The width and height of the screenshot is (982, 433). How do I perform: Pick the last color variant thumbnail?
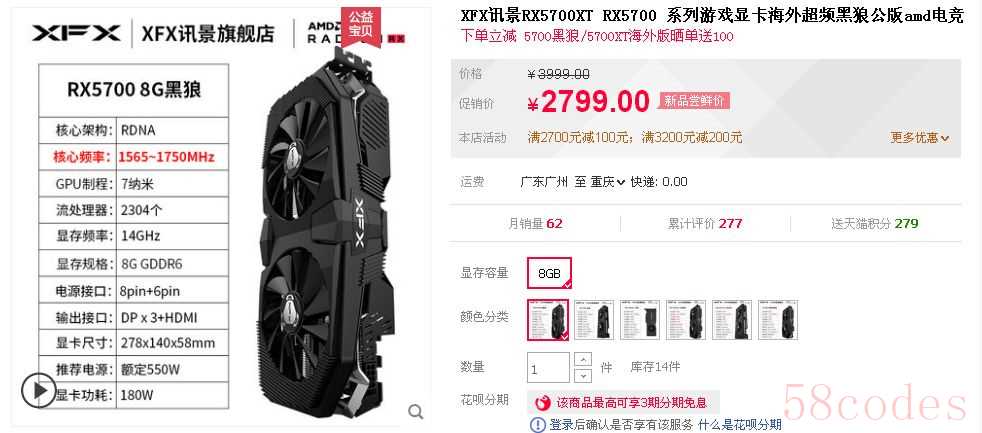click(778, 320)
